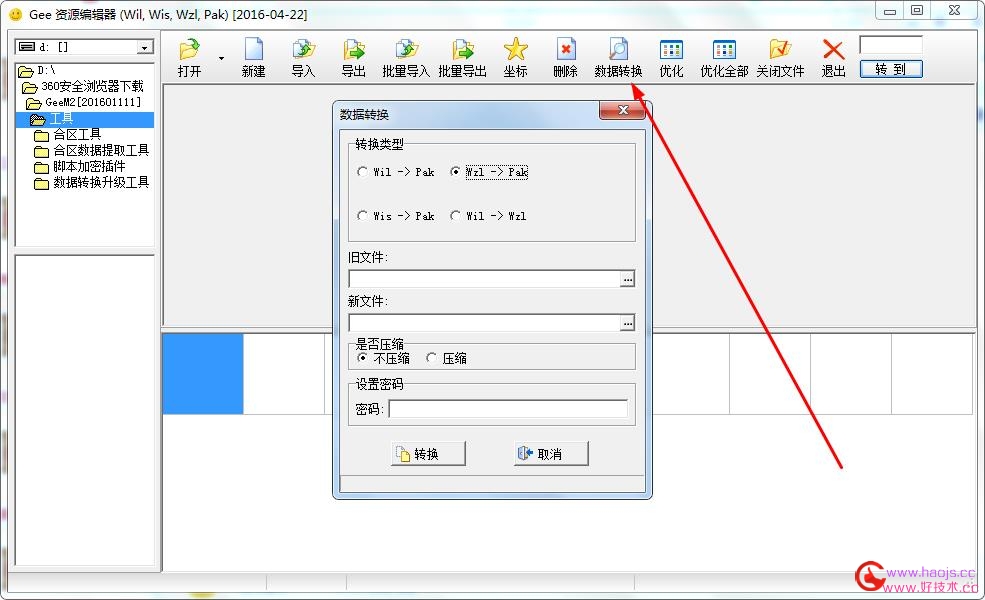The width and height of the screenshot is (985, 600).
Task: Select the Wil -> Wzl conversion type
Action: pos(489,215)
